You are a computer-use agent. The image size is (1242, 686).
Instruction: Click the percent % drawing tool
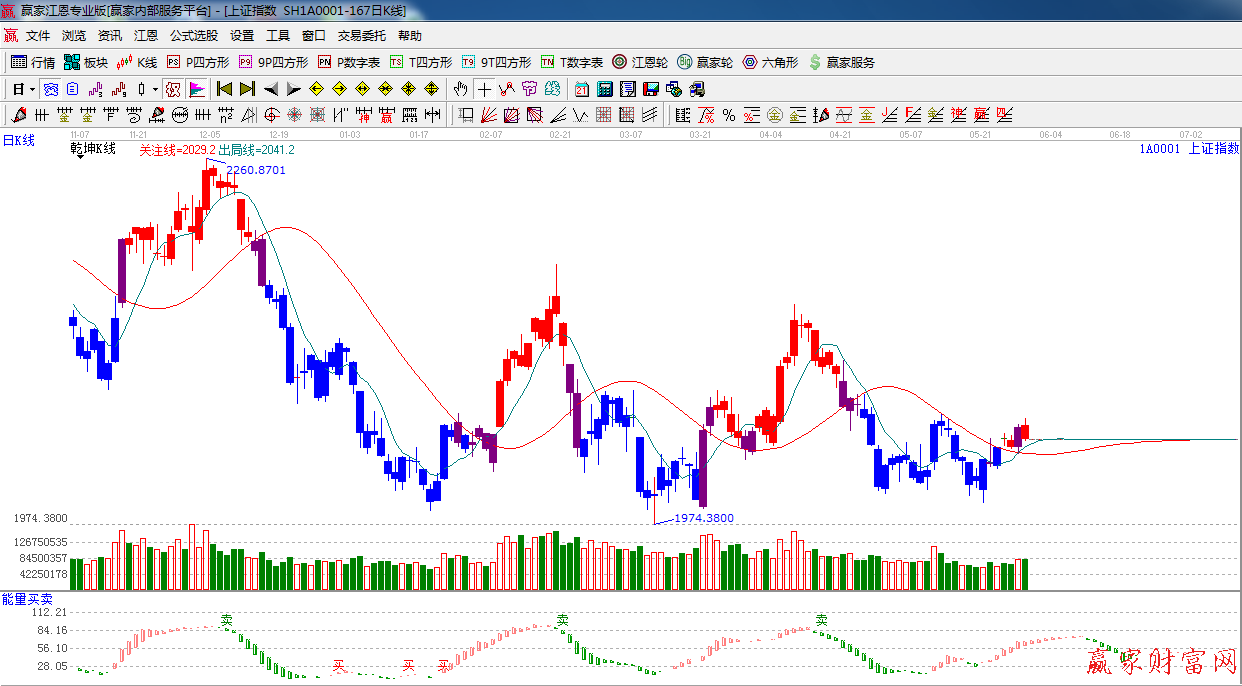point(729,115)
